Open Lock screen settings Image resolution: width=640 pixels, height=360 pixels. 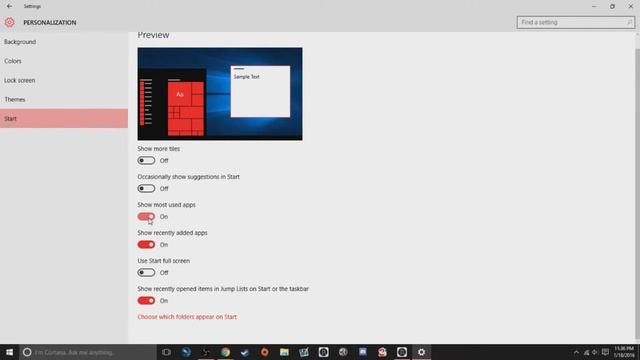[x=64, y=80]
